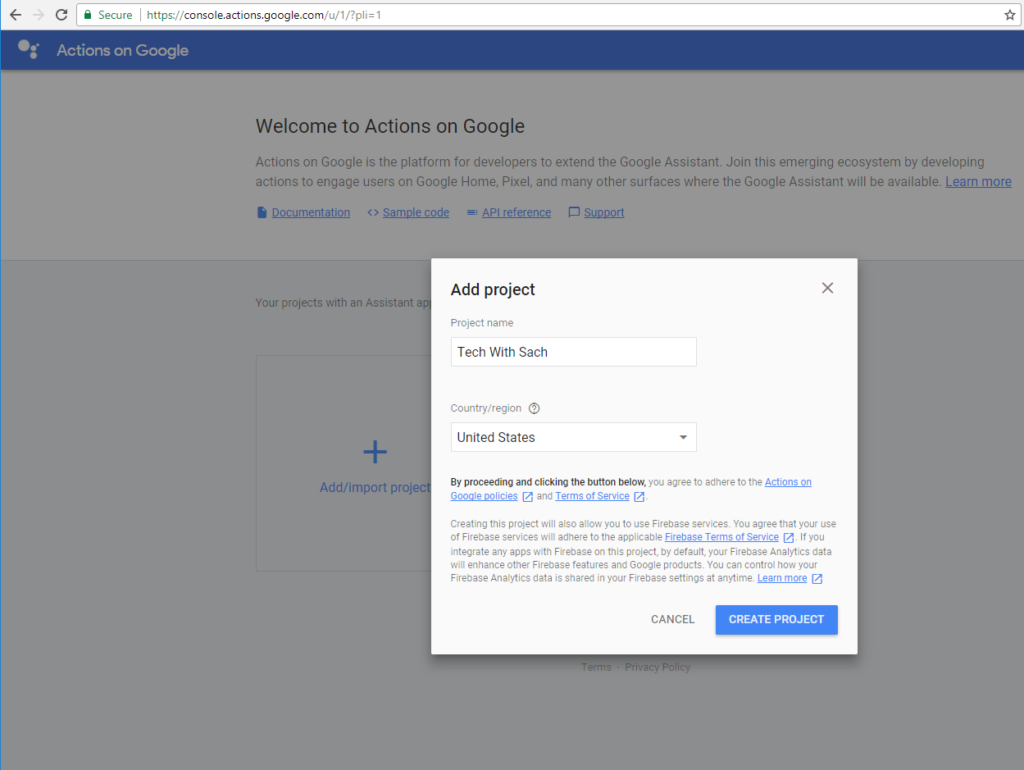Click the Documentation page icon

(x=262, y=212)
